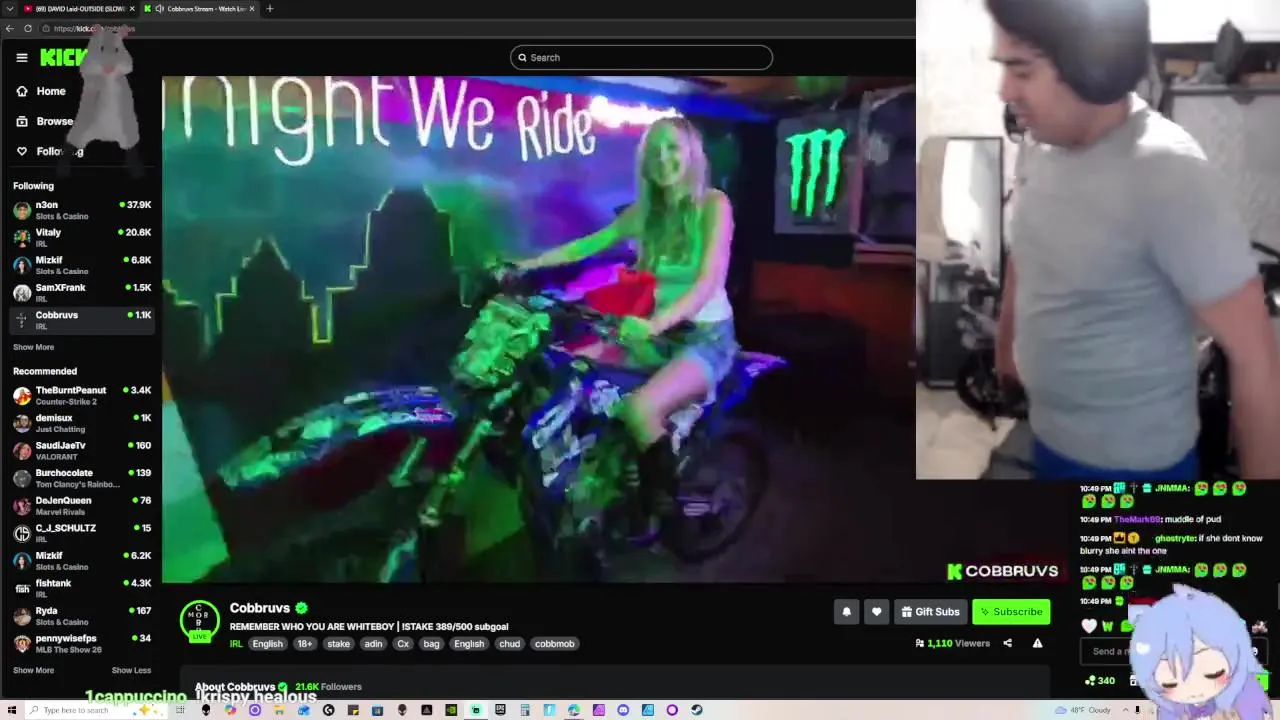Viewport: 1280px width, 720px height.
Task: Open a new browser tab
Action: click(x=269, y=9)
